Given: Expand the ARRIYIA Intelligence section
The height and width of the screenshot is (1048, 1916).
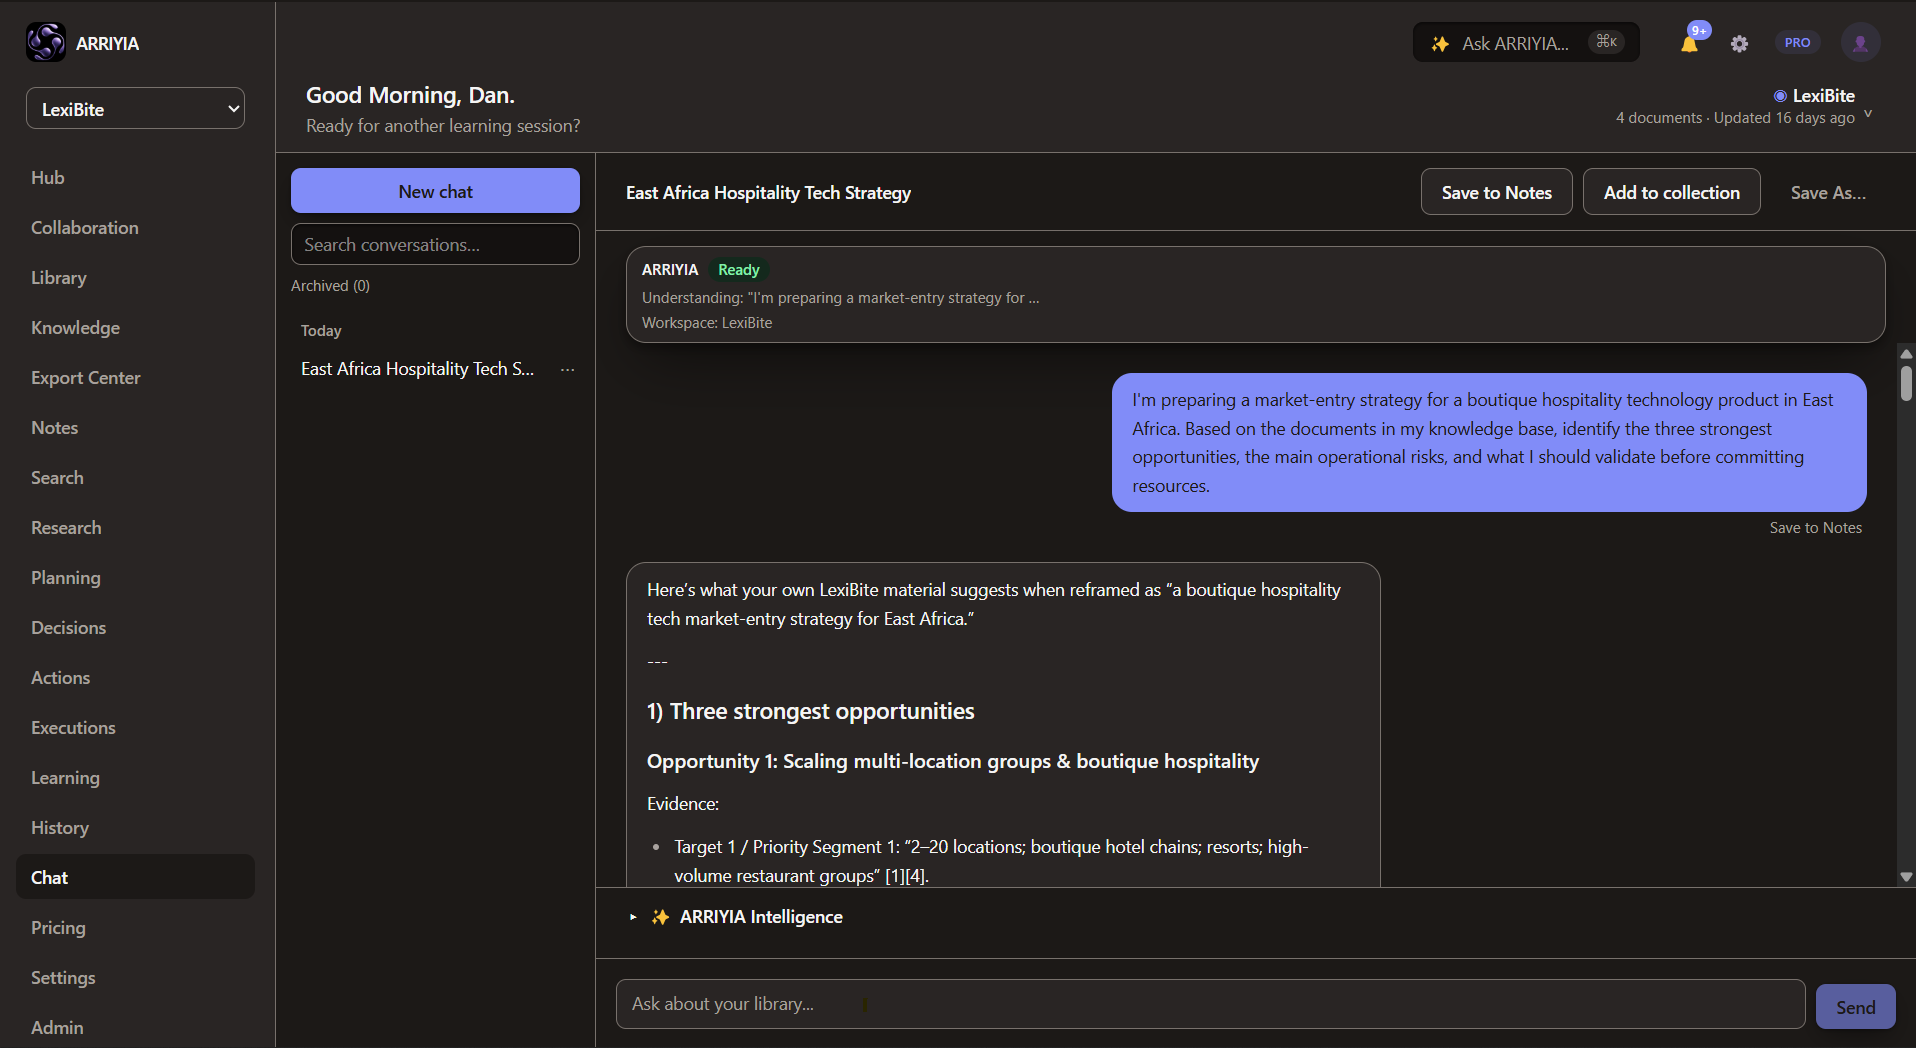Looking at the screenshot, I should 633,917.
